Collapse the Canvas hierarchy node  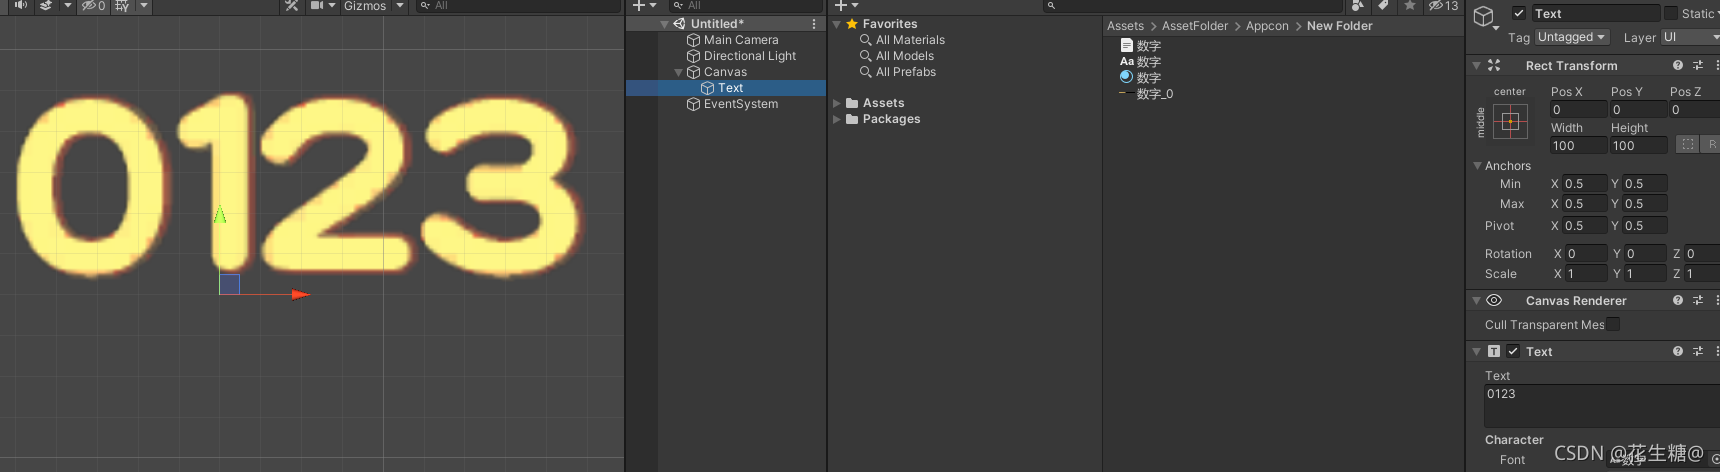[x=679, y=72]
